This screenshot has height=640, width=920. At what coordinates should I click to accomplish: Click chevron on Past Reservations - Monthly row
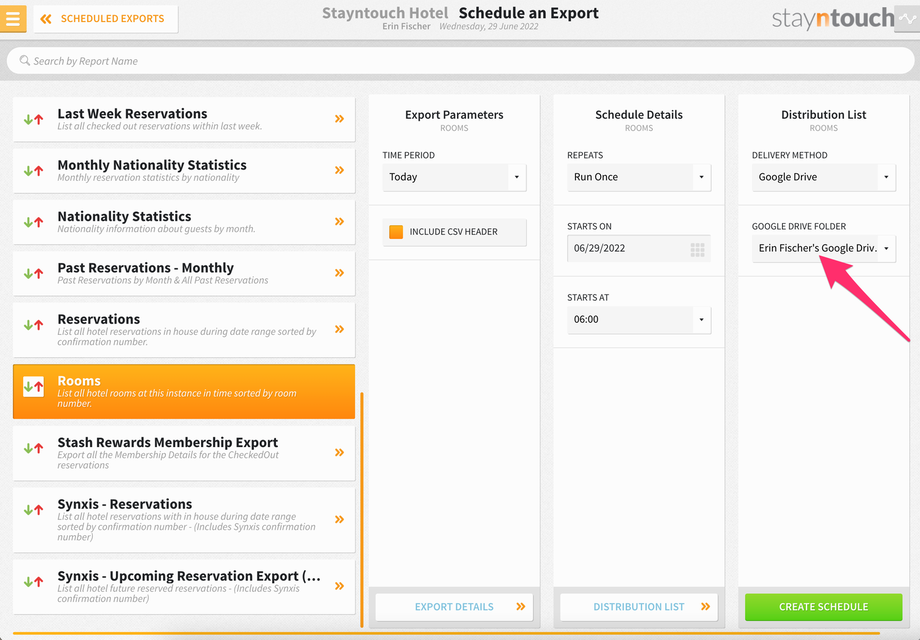(339, 273)
